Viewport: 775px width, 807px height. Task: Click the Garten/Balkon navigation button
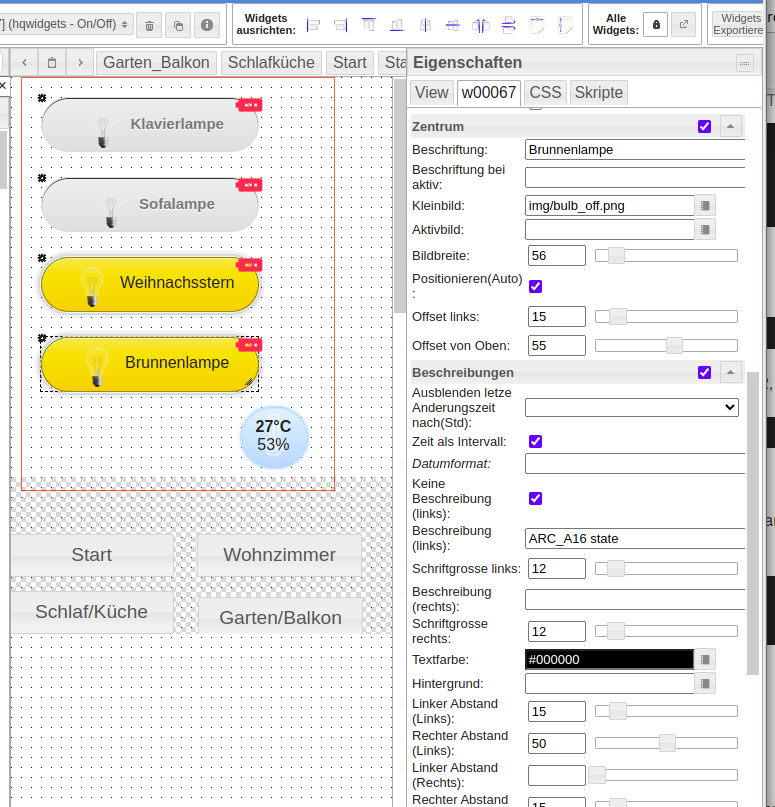tap(280, 618)
